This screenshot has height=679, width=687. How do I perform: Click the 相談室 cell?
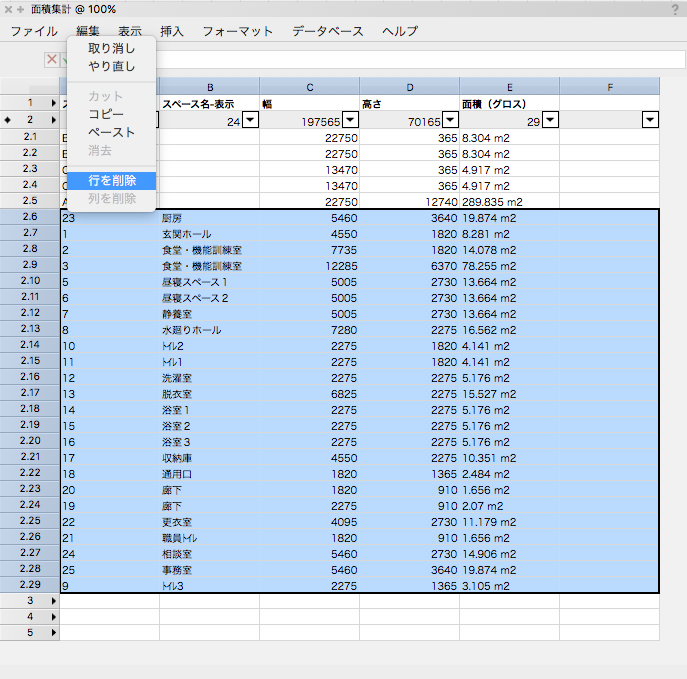tap(209, 554)
